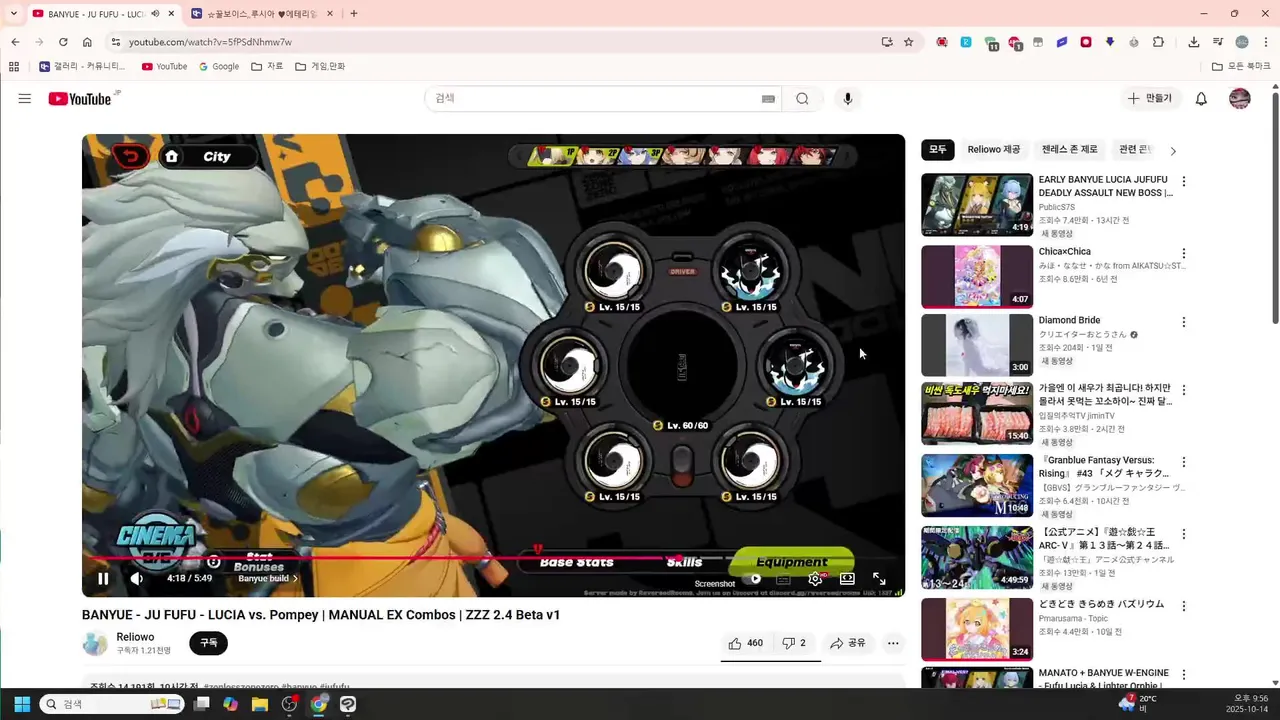The width and height of the screenshot is (1280, 720).
Task: Open the browser home page button
Action: tap(87, 42)
